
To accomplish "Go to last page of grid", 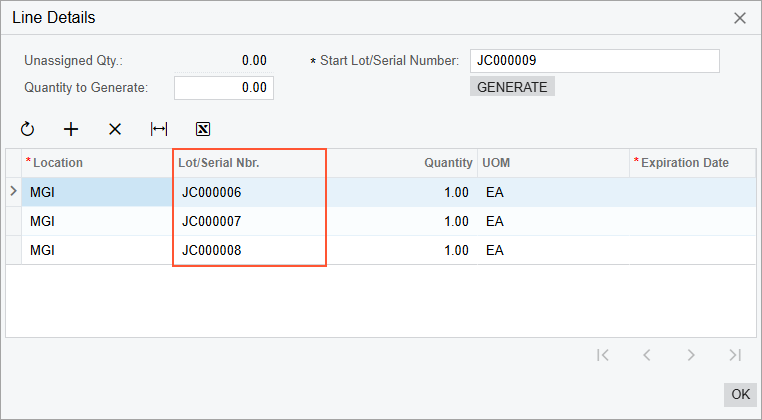I will pos(735,354).
